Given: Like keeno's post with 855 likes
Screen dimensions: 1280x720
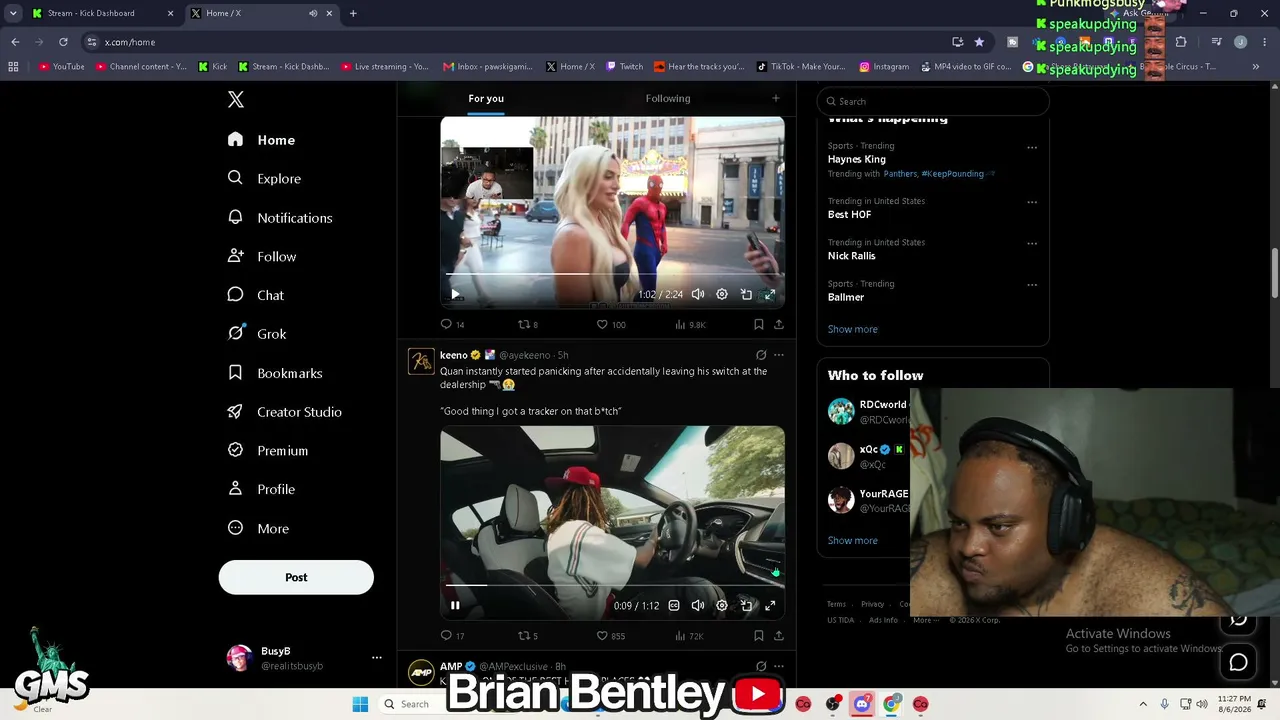Looking at the screenshot, I should pos(611,635).
